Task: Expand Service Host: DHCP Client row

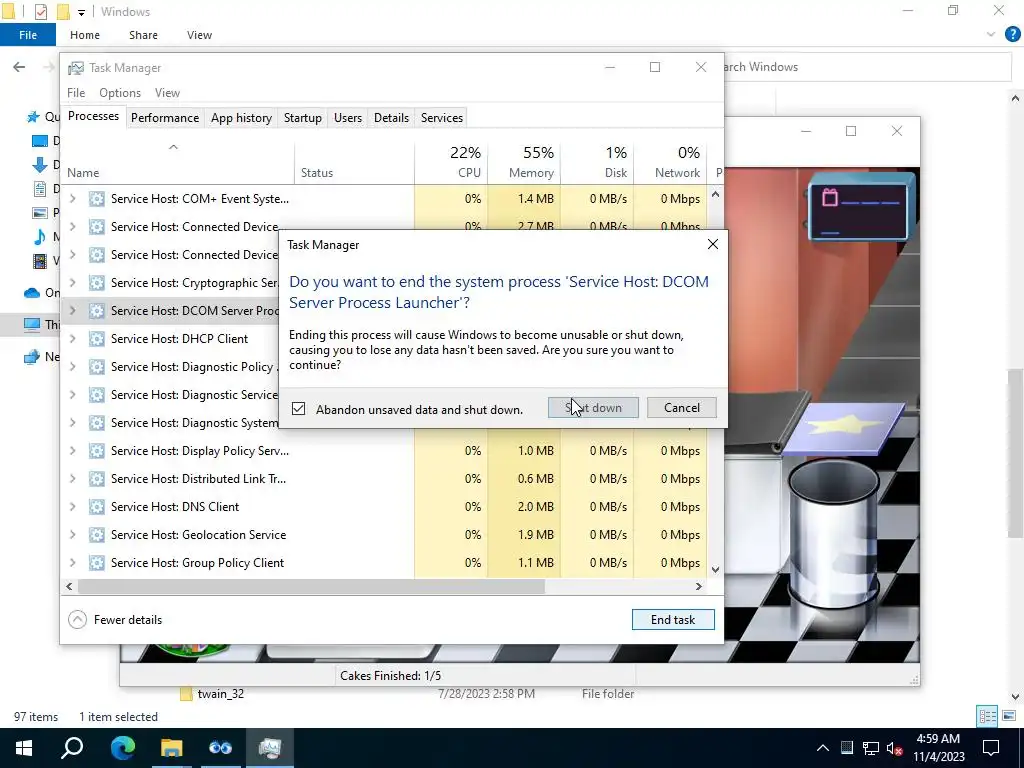Action: click(x=72, y=339)
